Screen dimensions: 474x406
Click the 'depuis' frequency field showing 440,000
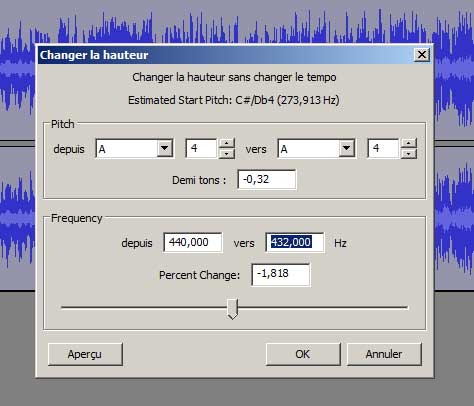(193, 242)
